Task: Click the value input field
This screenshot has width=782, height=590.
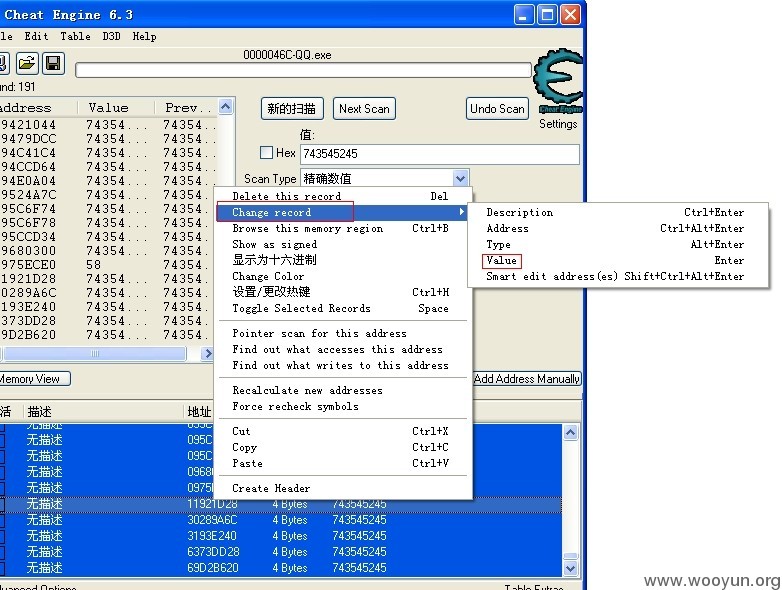Action: click(440, 154)
